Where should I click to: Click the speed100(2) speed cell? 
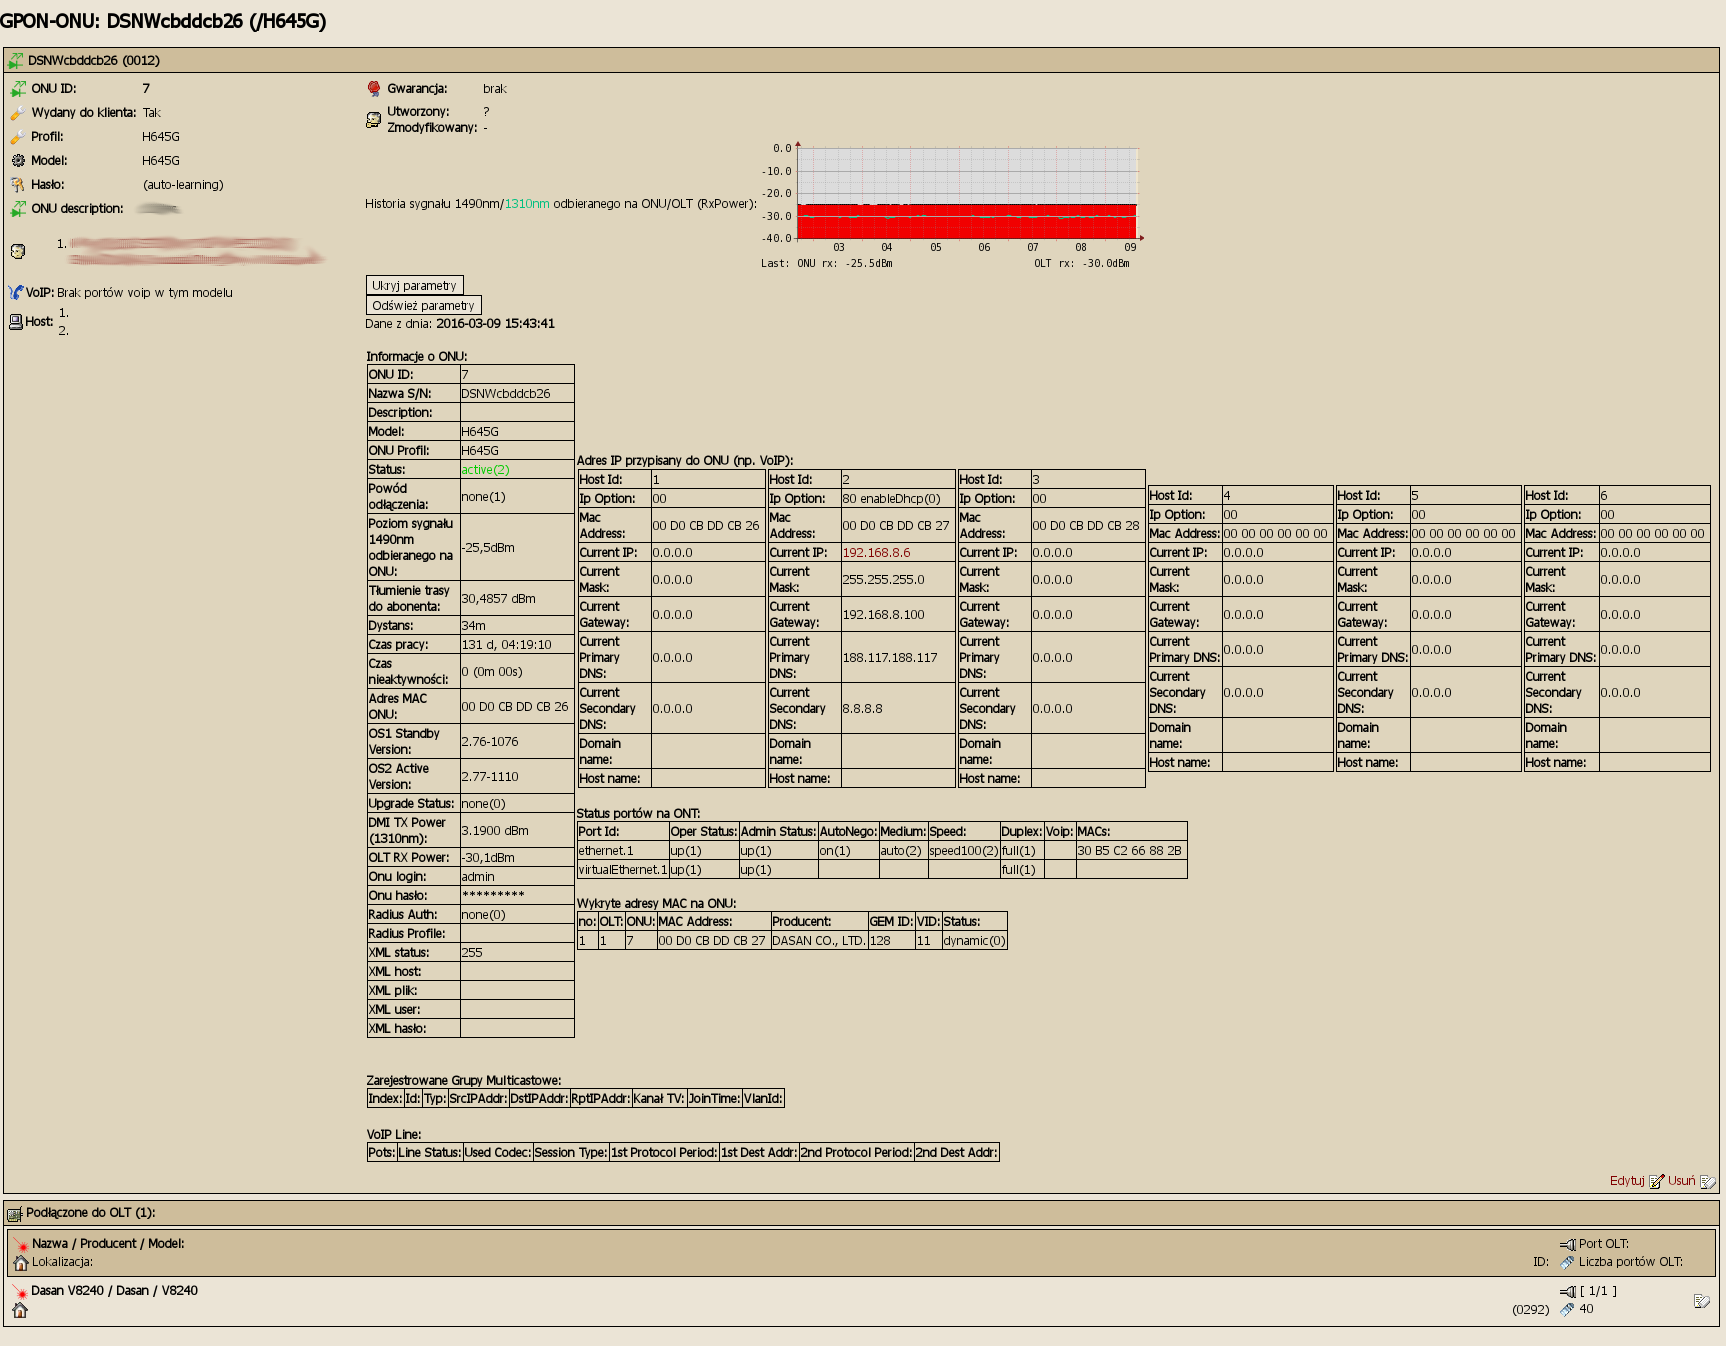pos(964,851)
